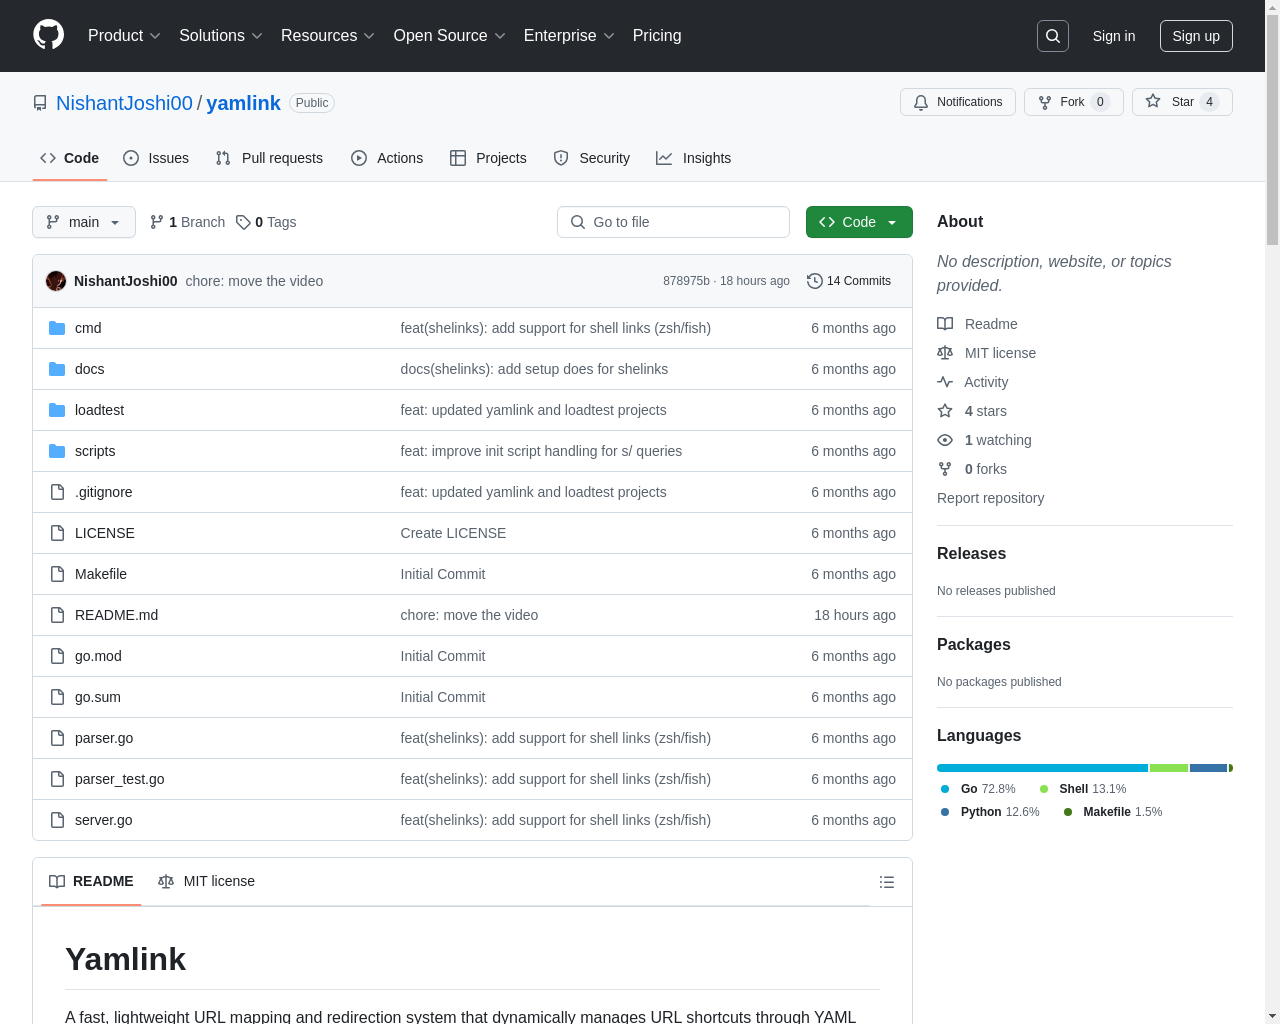Open the Makefile file
1280x1024 pixels.
100,574
